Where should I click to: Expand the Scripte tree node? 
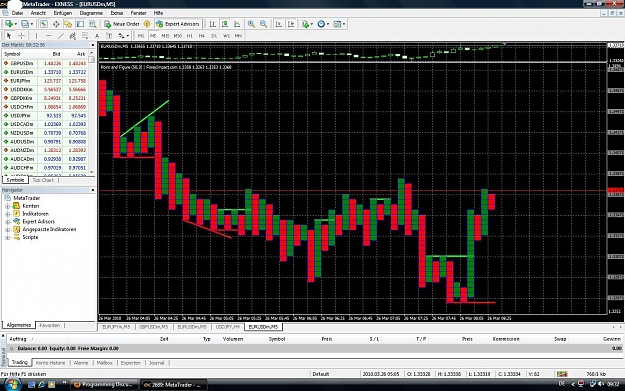7,237
